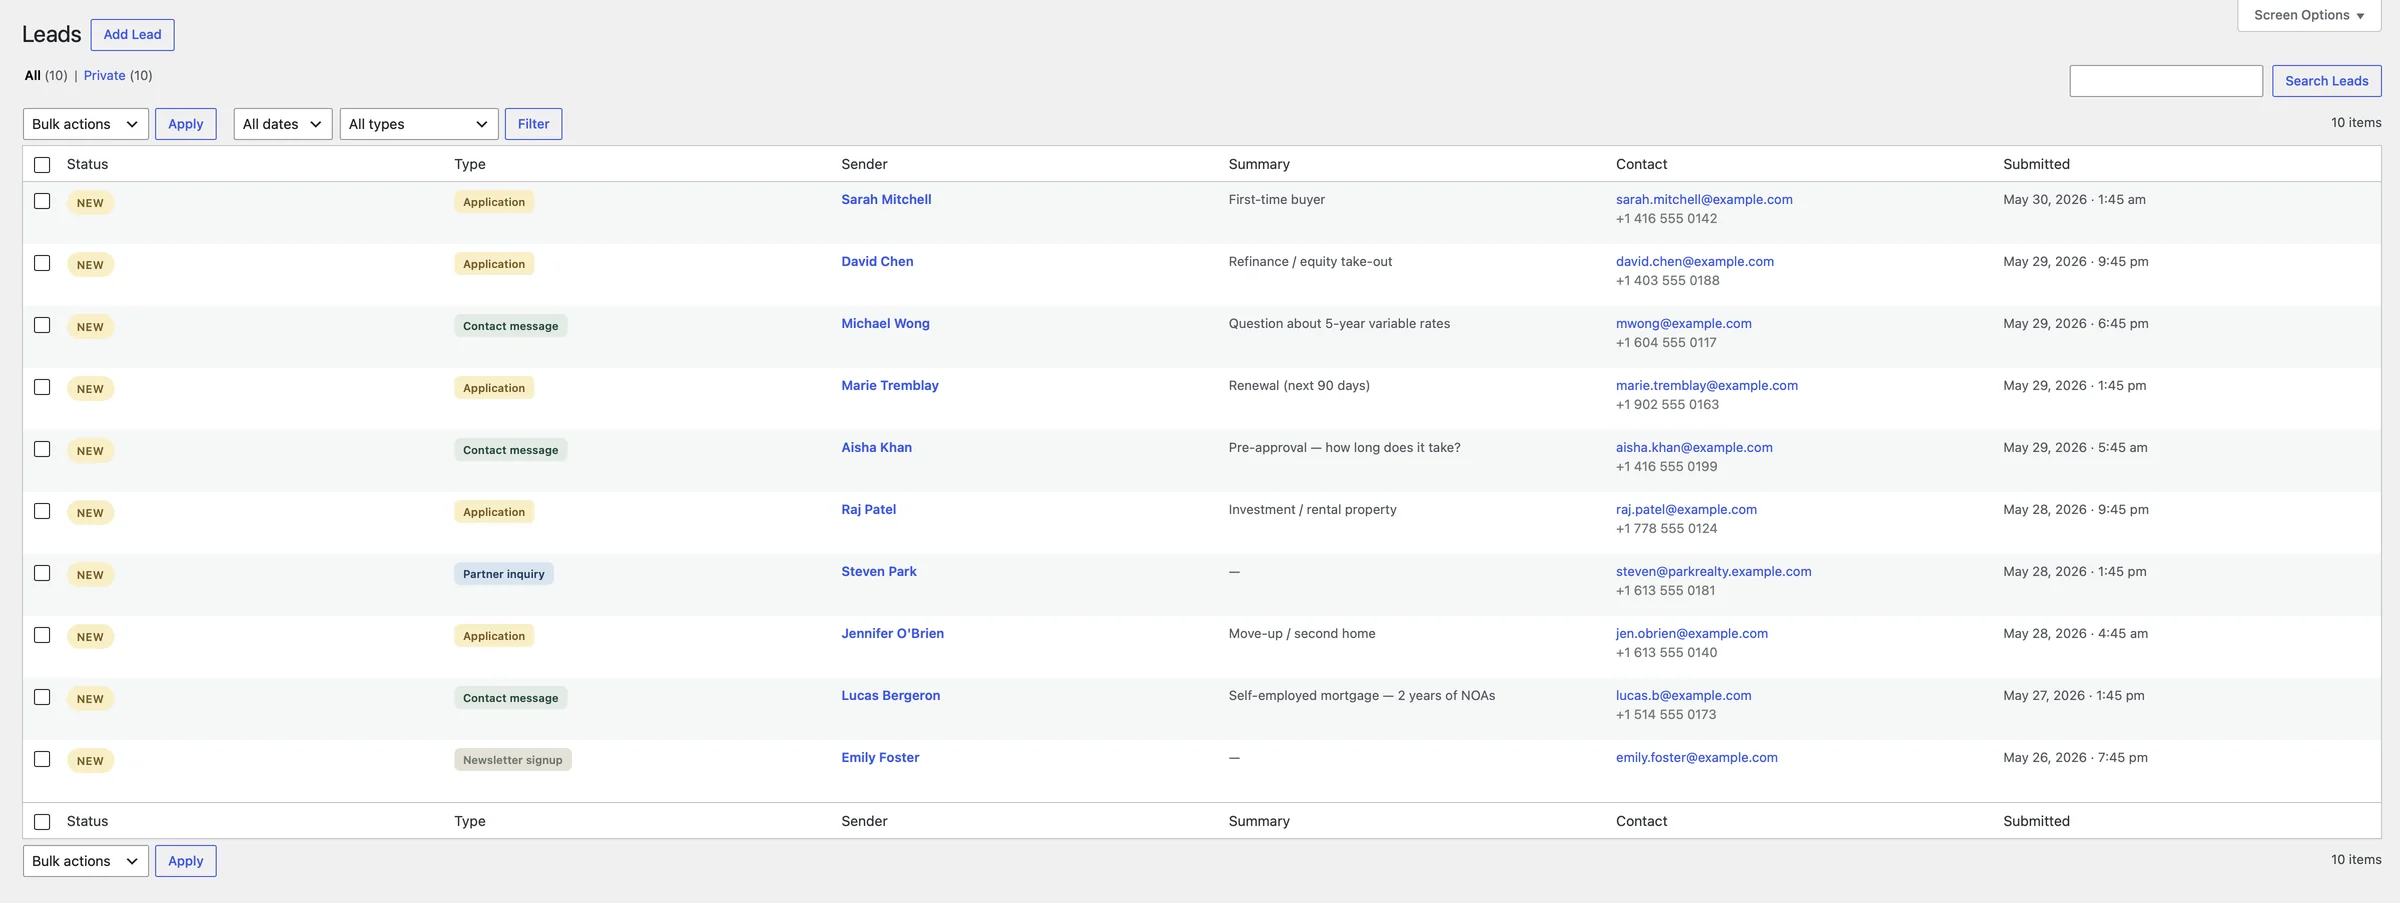The image size is (2400, 903).
Task: Tick the Aisha Khan lead checkbox
Action: (x=42, y=449)
